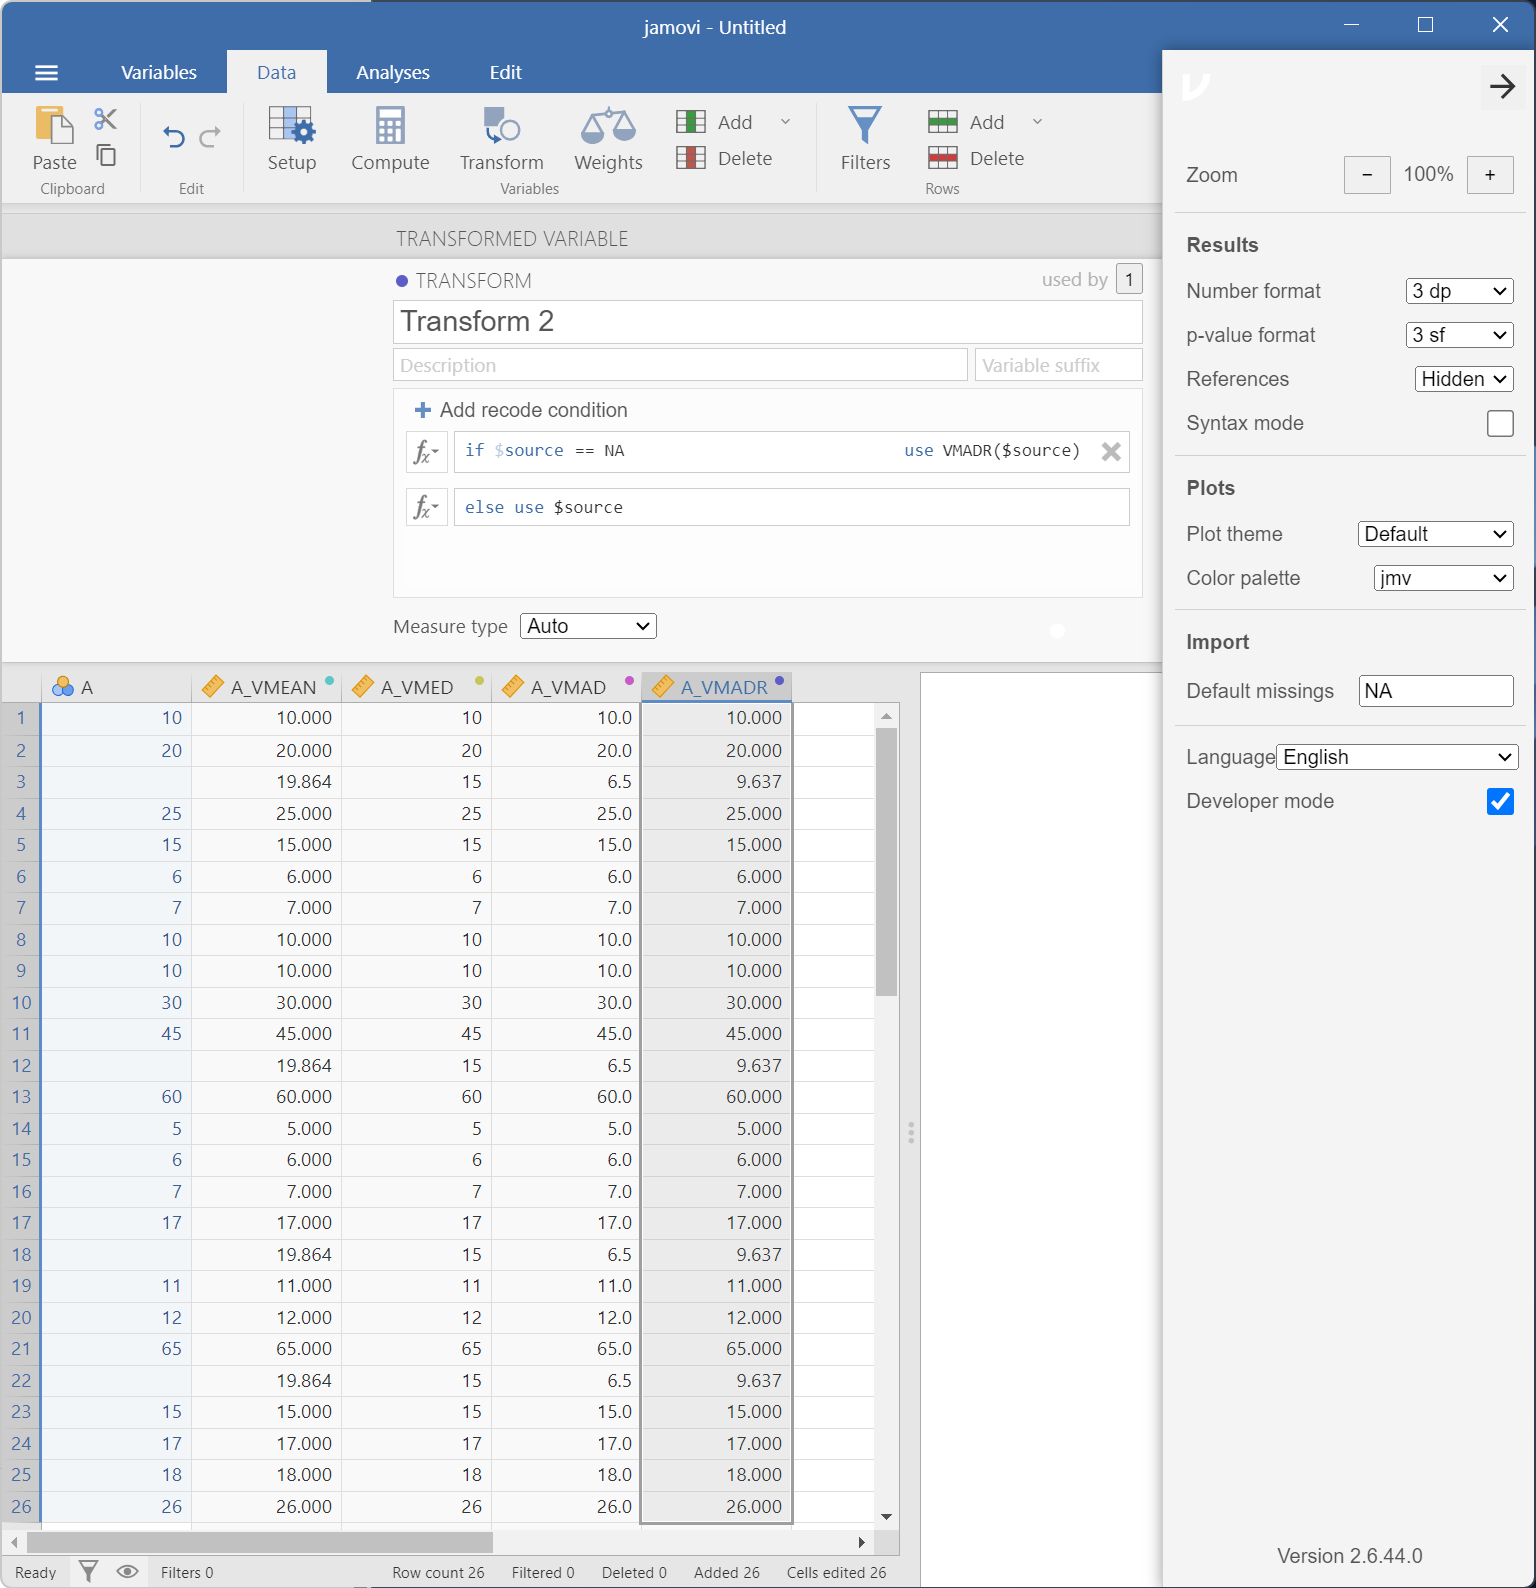Open fx function menu for the else rule
Screen dimensions: 1536x1588
click(426, 507)
